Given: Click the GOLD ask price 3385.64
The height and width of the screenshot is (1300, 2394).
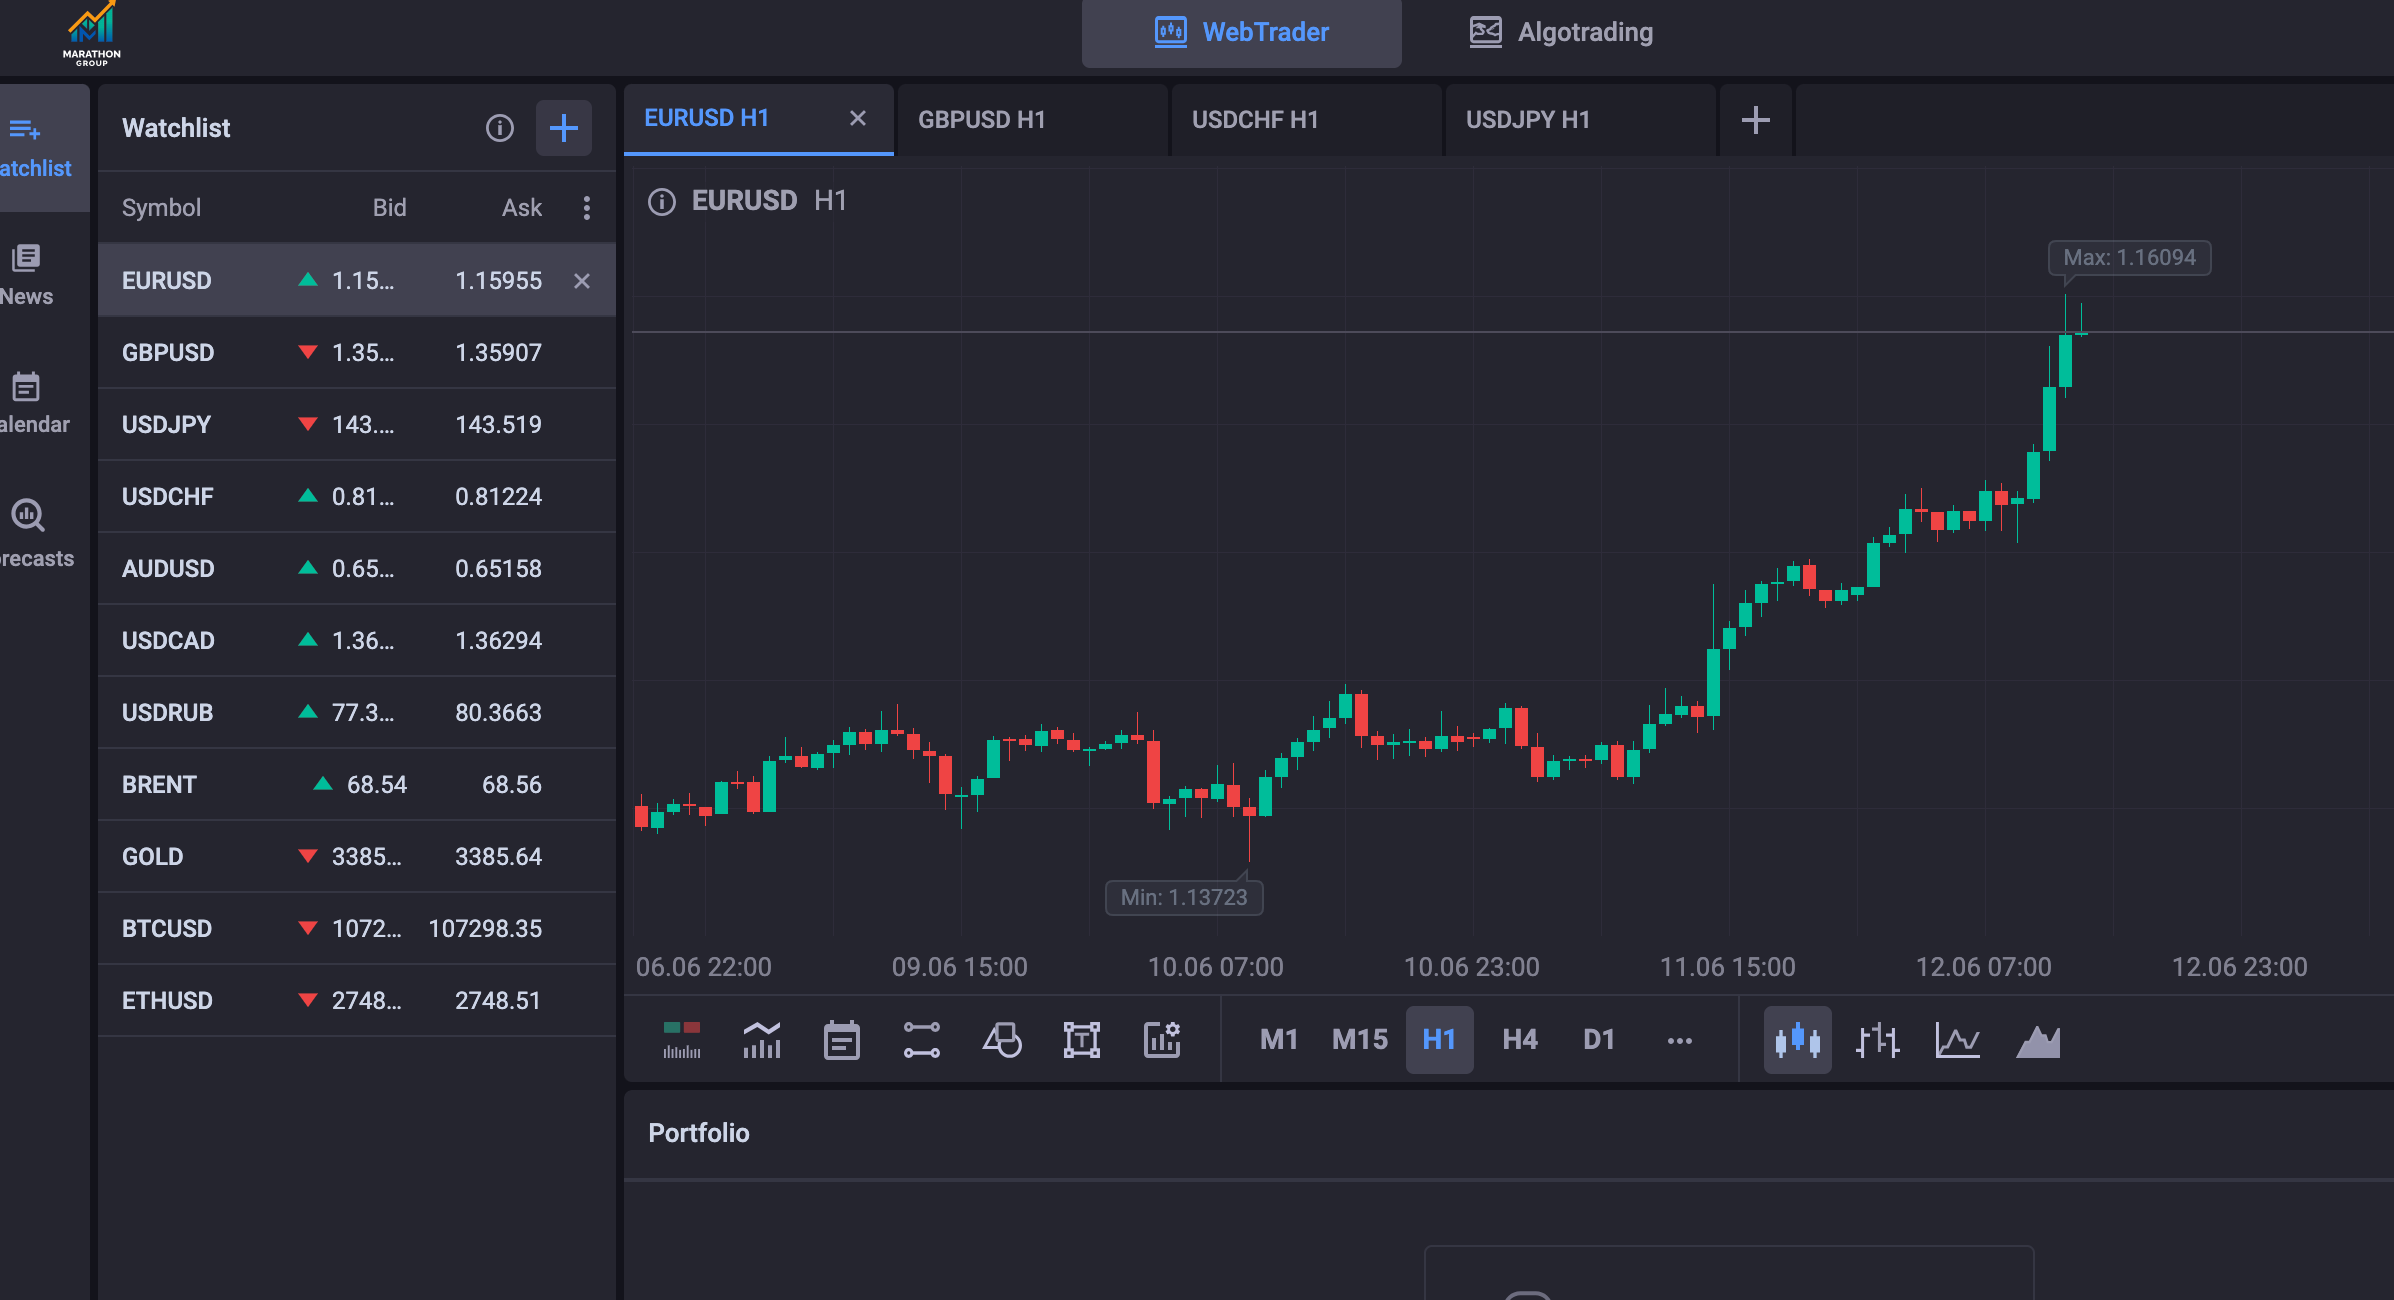Looking at the screenshot, I should 499,857.
